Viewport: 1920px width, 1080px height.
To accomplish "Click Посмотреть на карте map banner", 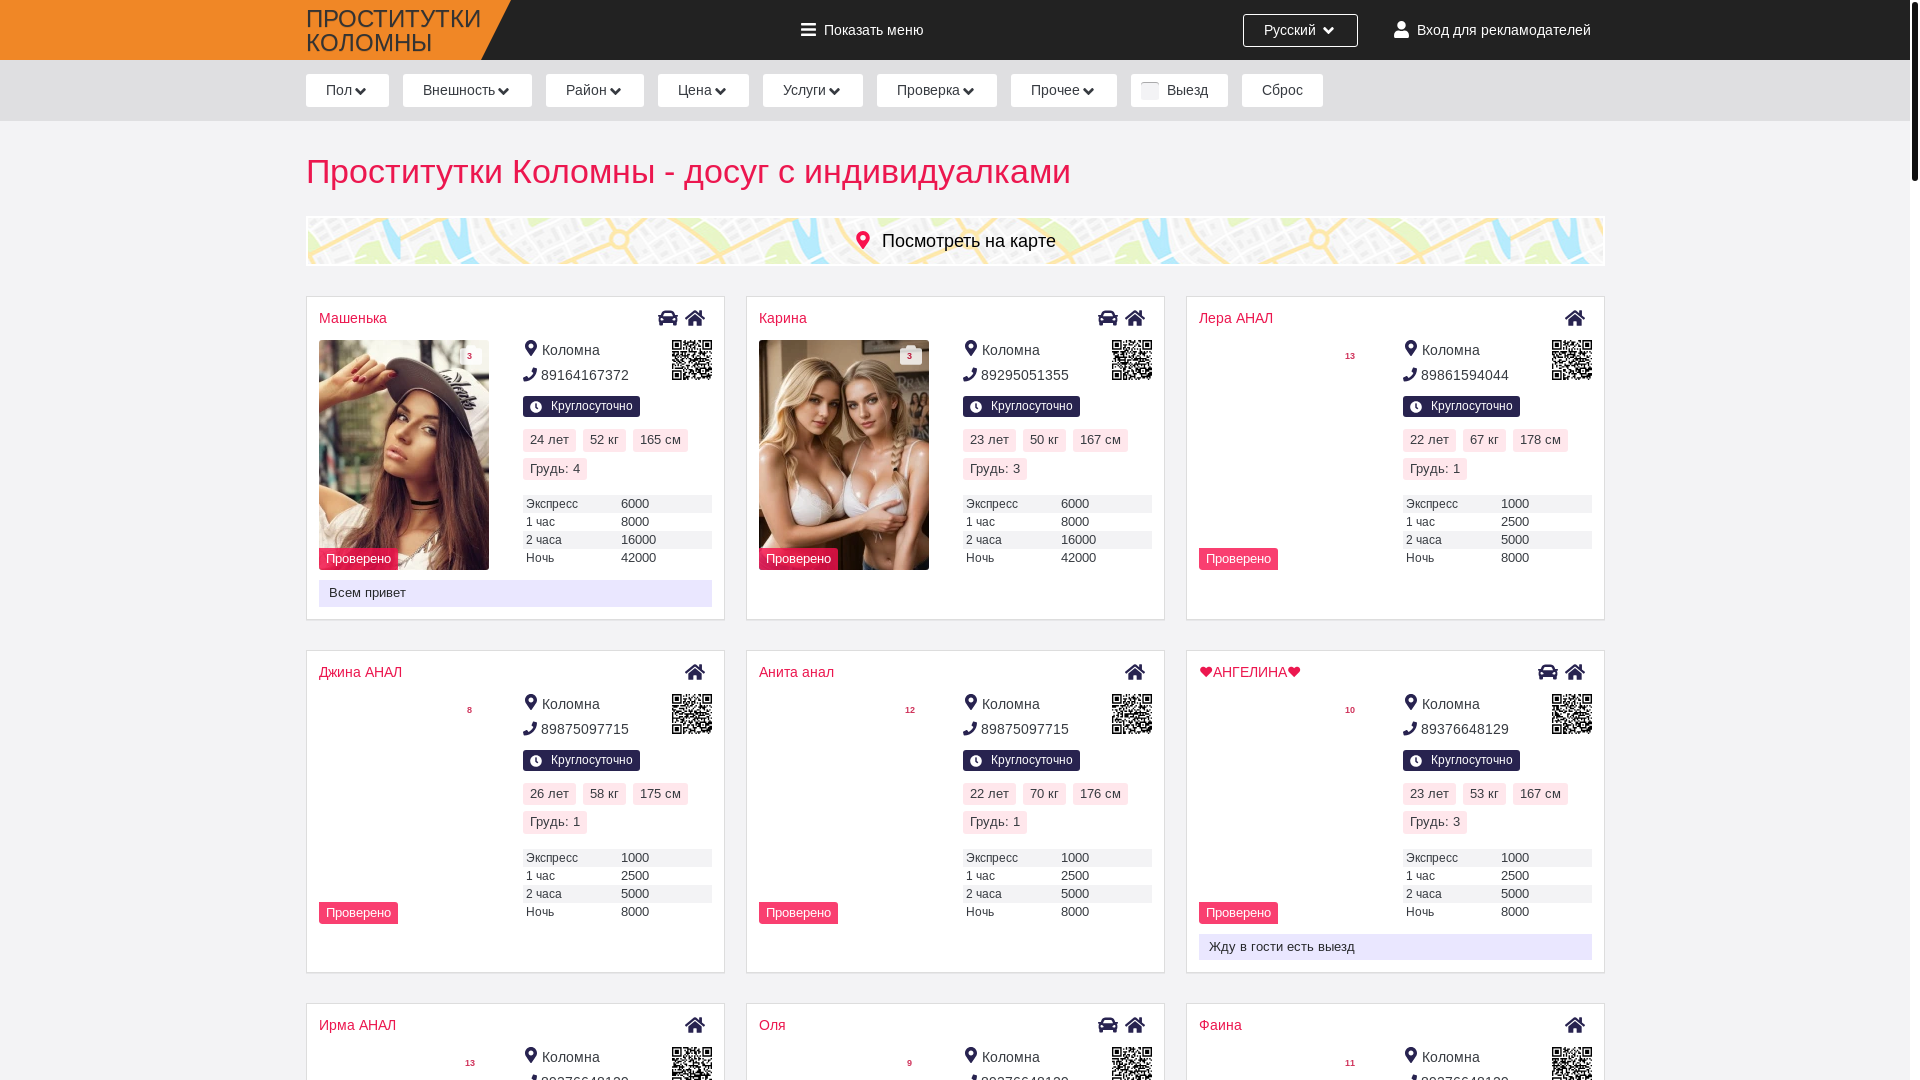I will pyautogui.click(x=955, y=241).
